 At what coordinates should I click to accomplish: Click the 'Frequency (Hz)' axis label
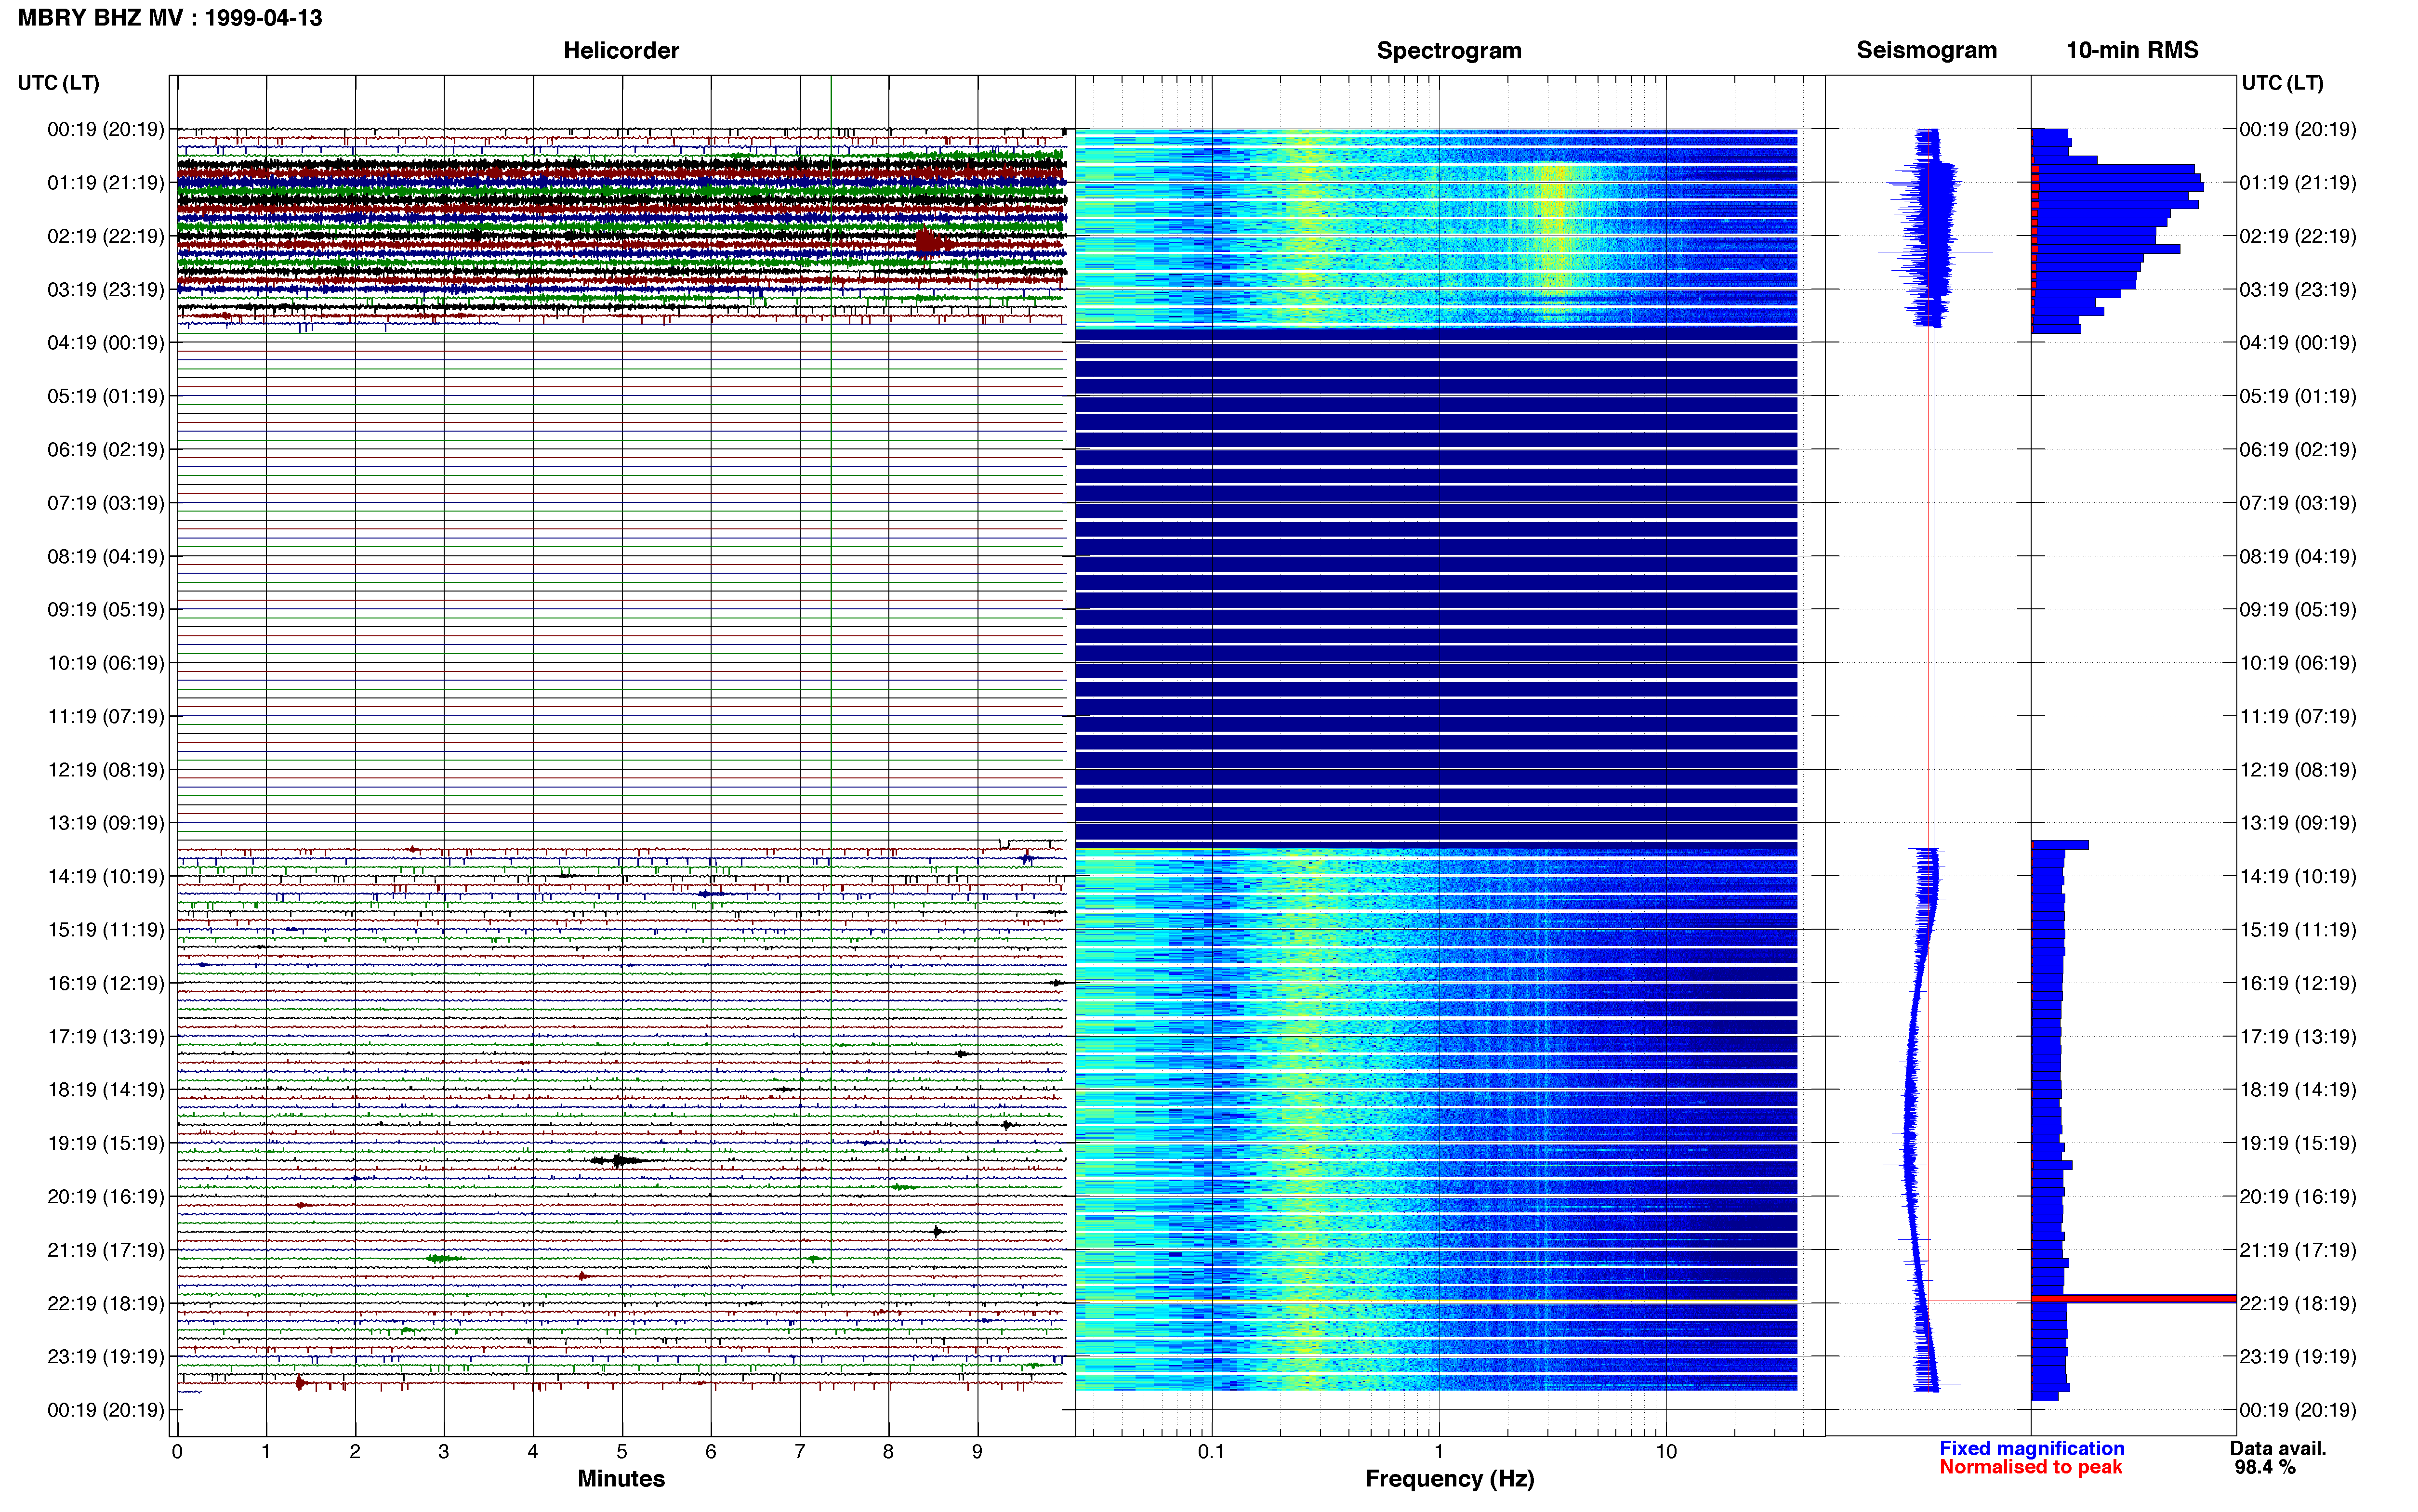coord(1449,1479)
